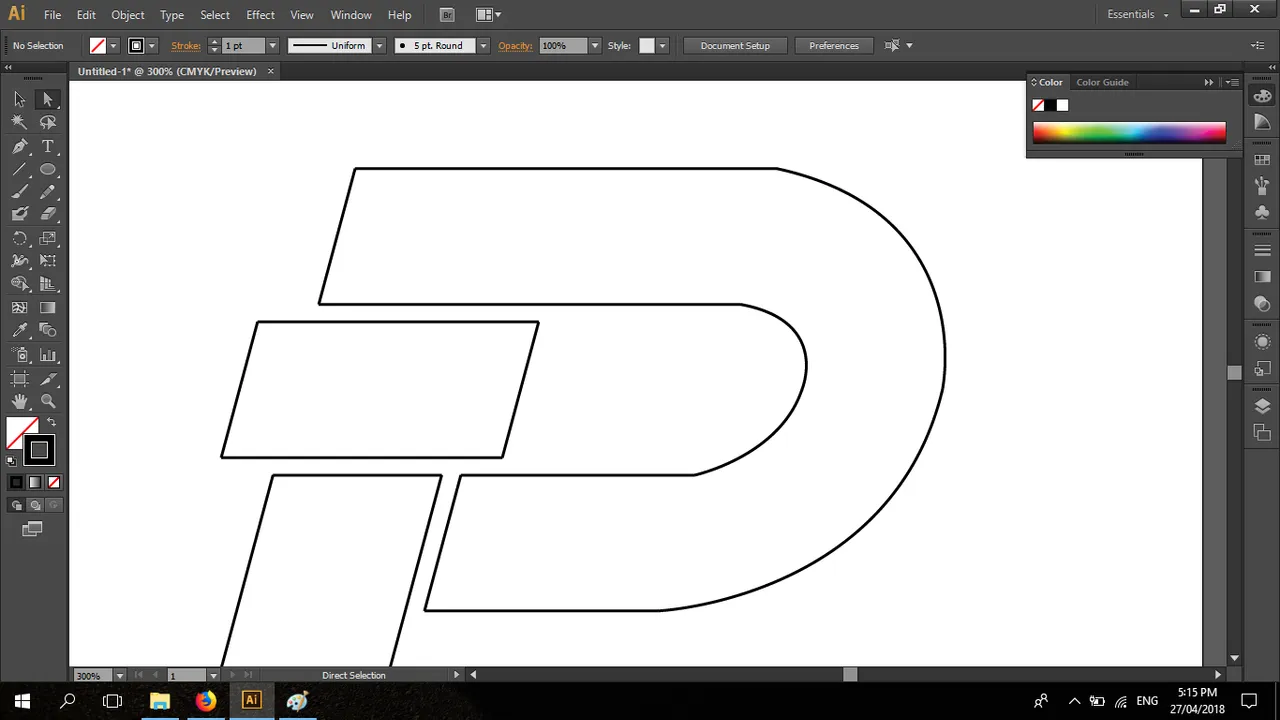Enable Draw Behind mode
Image resolution: width=1280 pixels, height=720 pixels.
(35, 506)
